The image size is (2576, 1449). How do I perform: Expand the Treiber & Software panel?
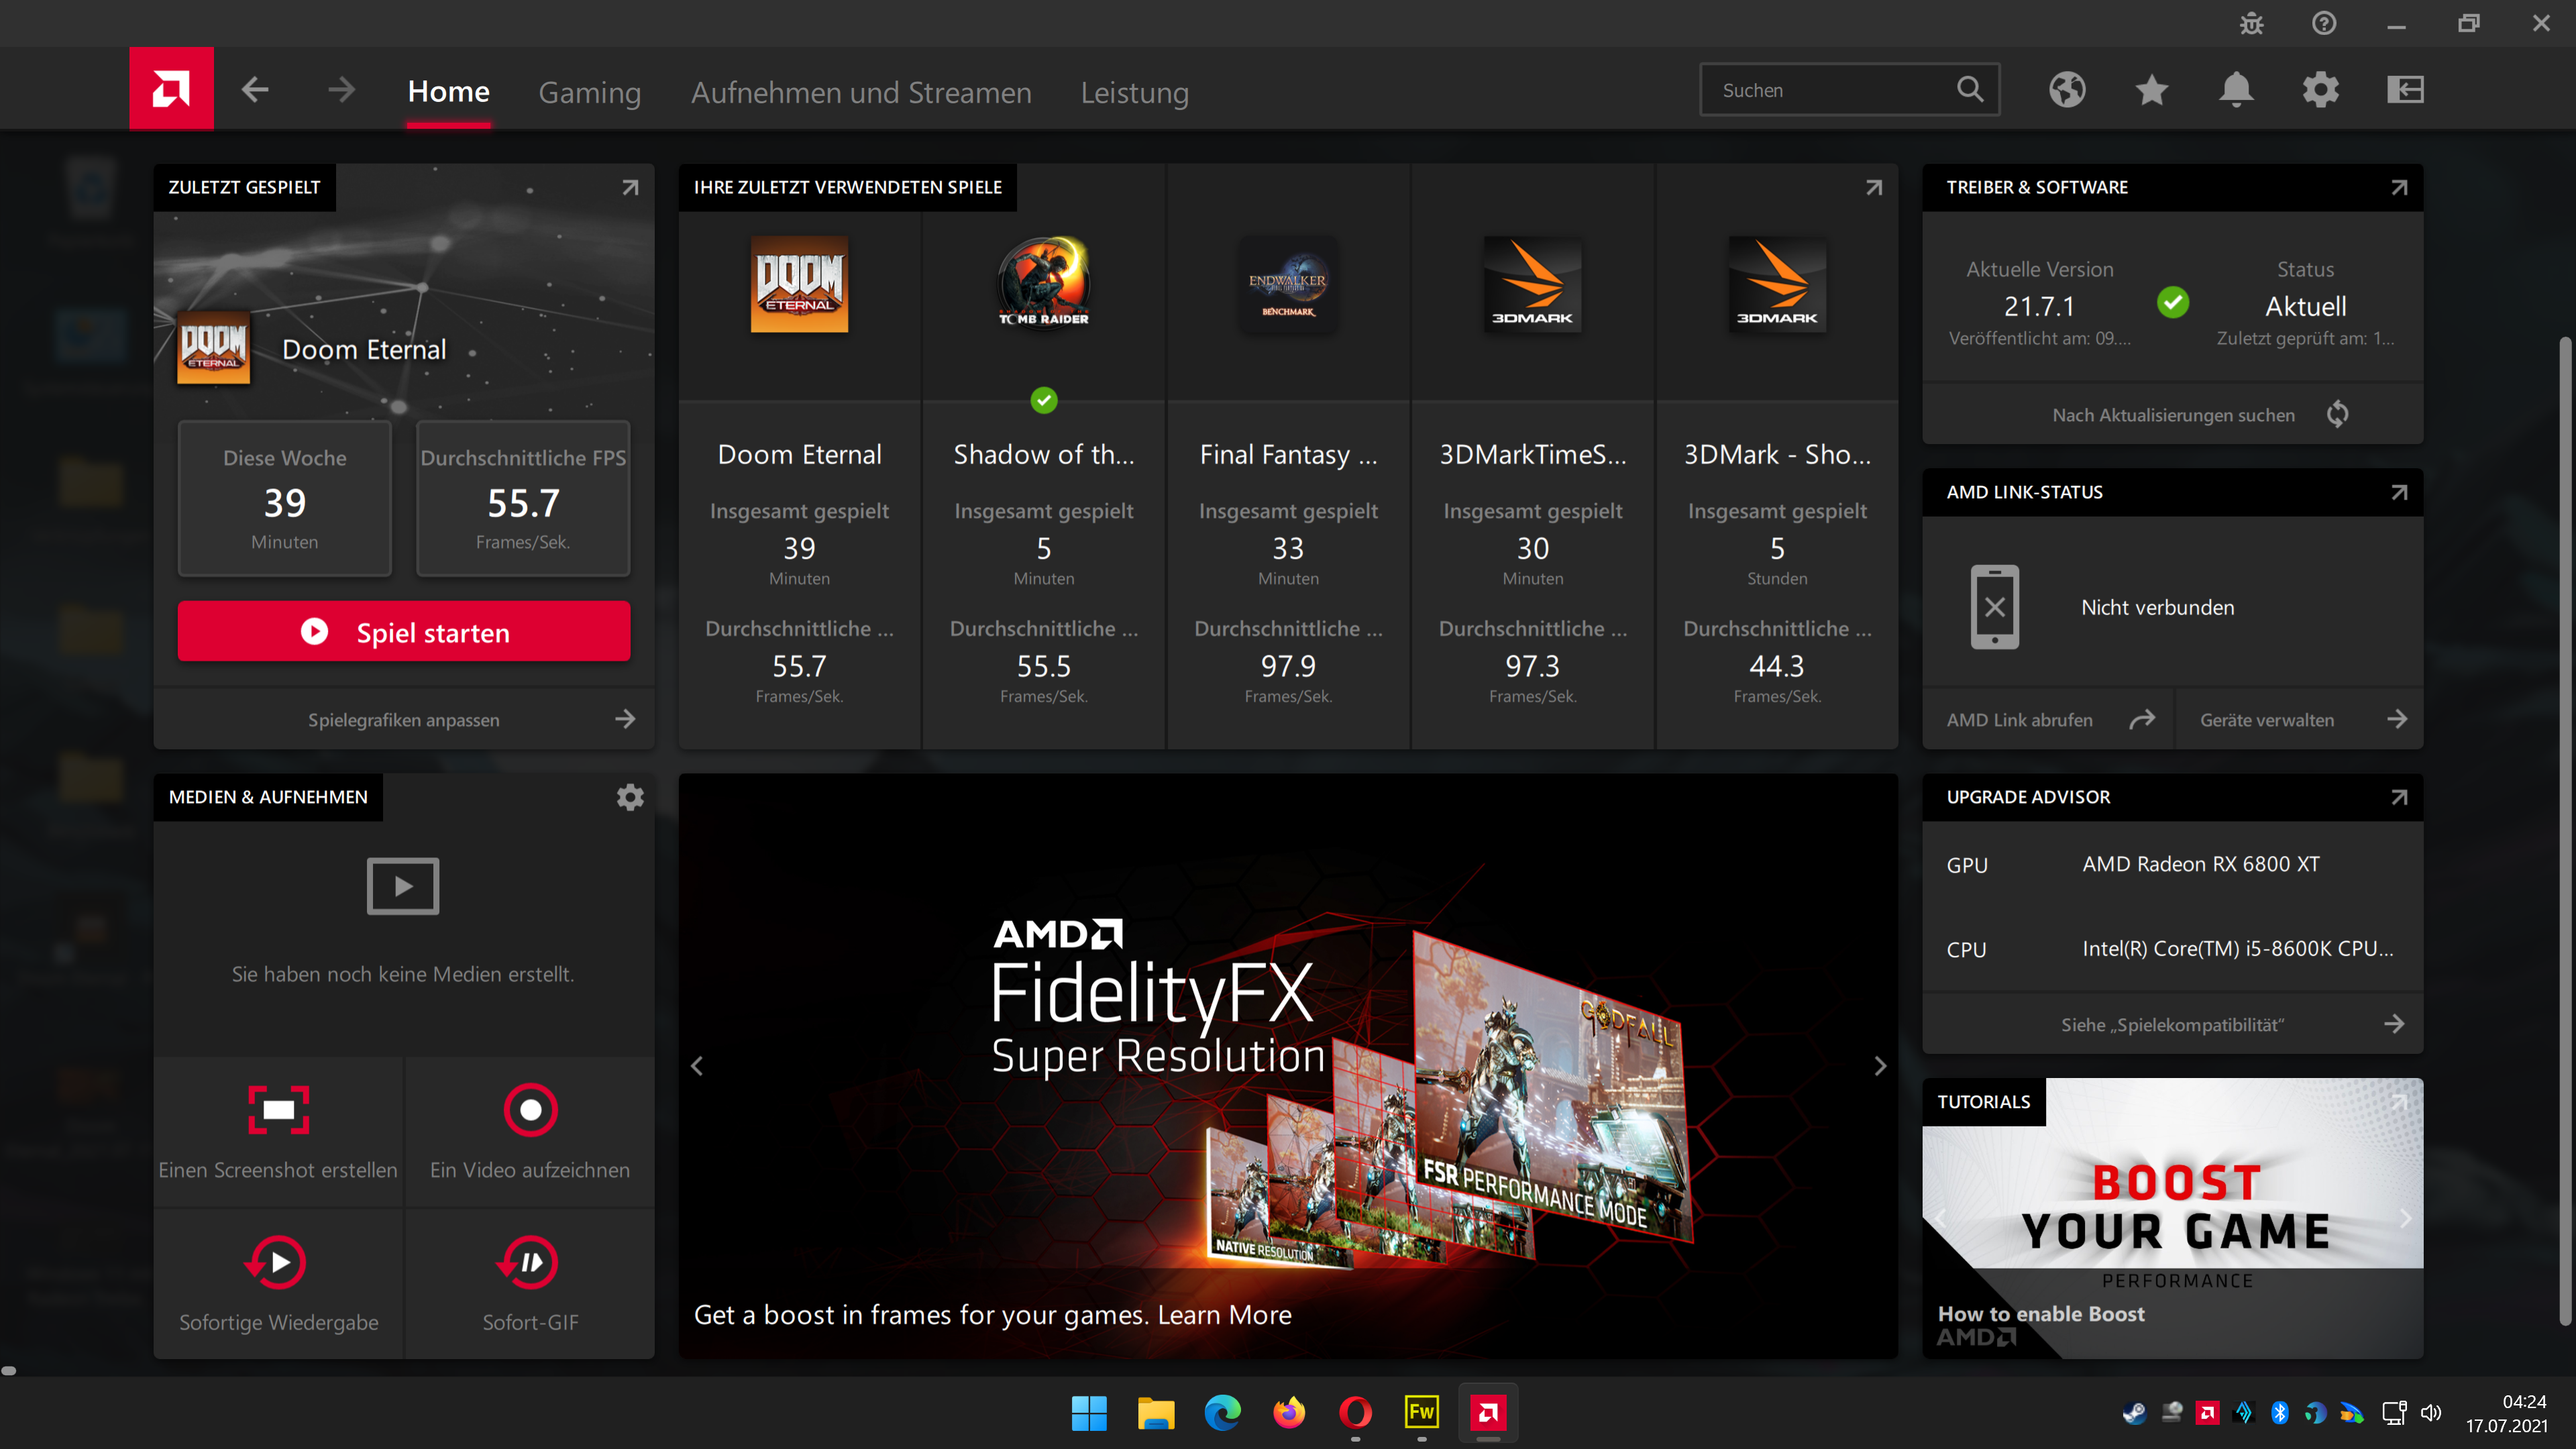click(x=2398, y=187)
